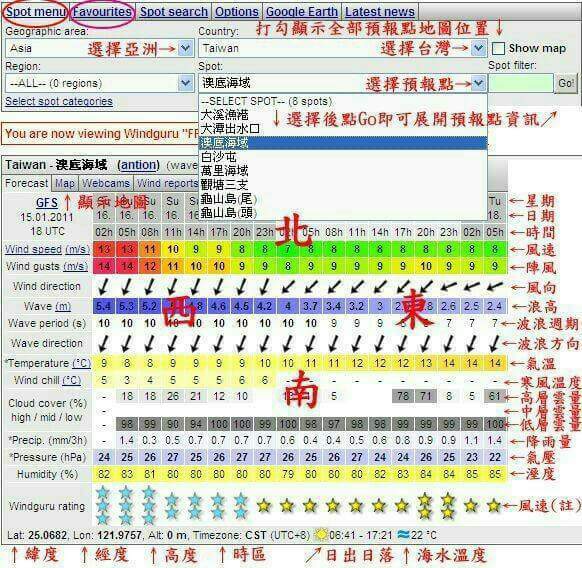Screen dimensions: 582x568
Task: Select 白沙屯 from the spot list
Action: (343, 157)
